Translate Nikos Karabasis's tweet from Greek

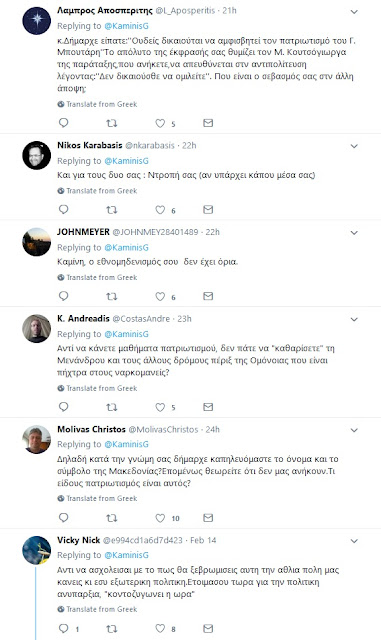click(x=97, y=191)
